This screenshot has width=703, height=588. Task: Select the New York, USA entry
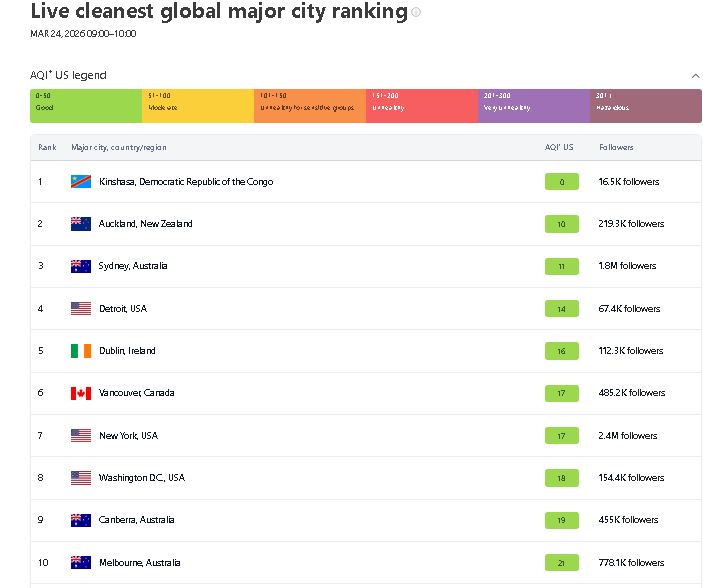click(128, 436)
